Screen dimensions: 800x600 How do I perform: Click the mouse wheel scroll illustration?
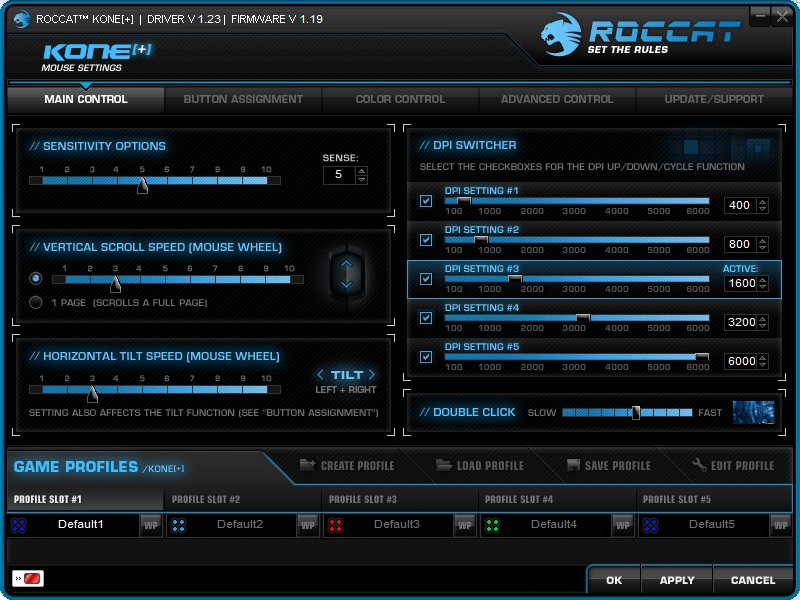pos(347,273)
